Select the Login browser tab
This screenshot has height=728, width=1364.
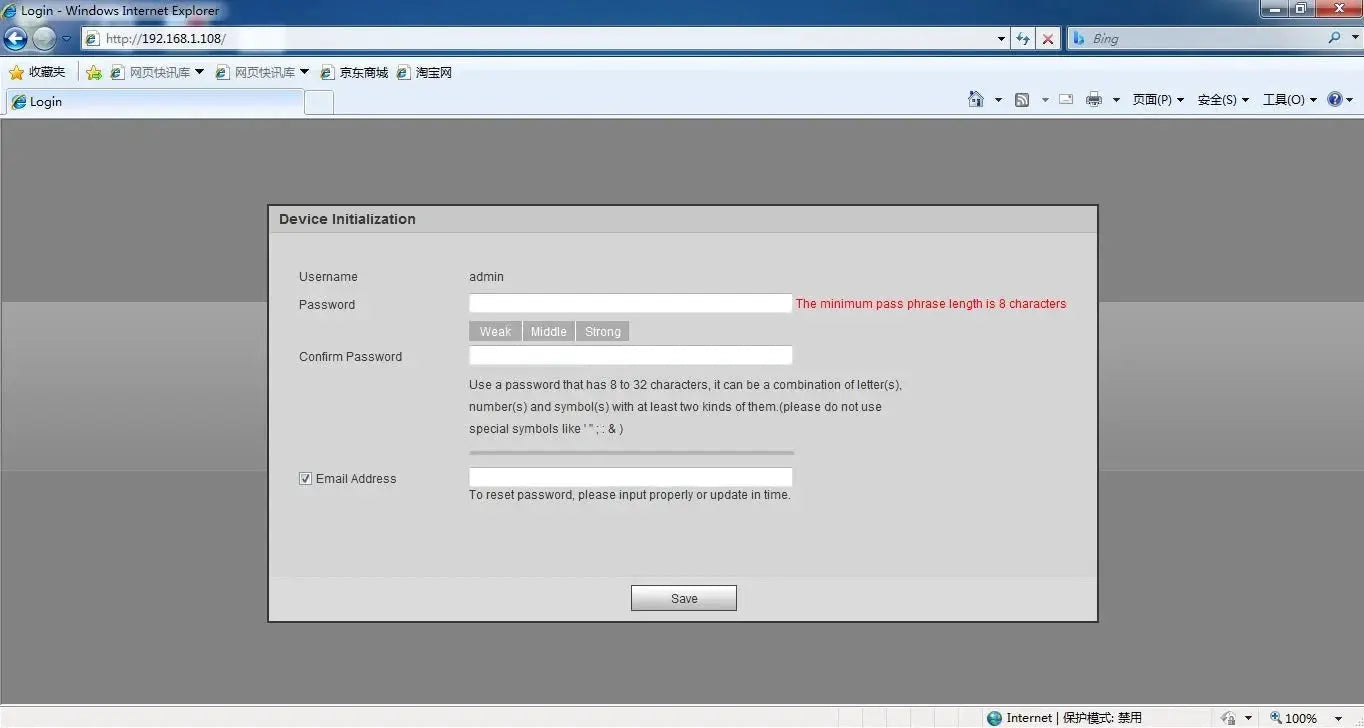coord(154,102)
